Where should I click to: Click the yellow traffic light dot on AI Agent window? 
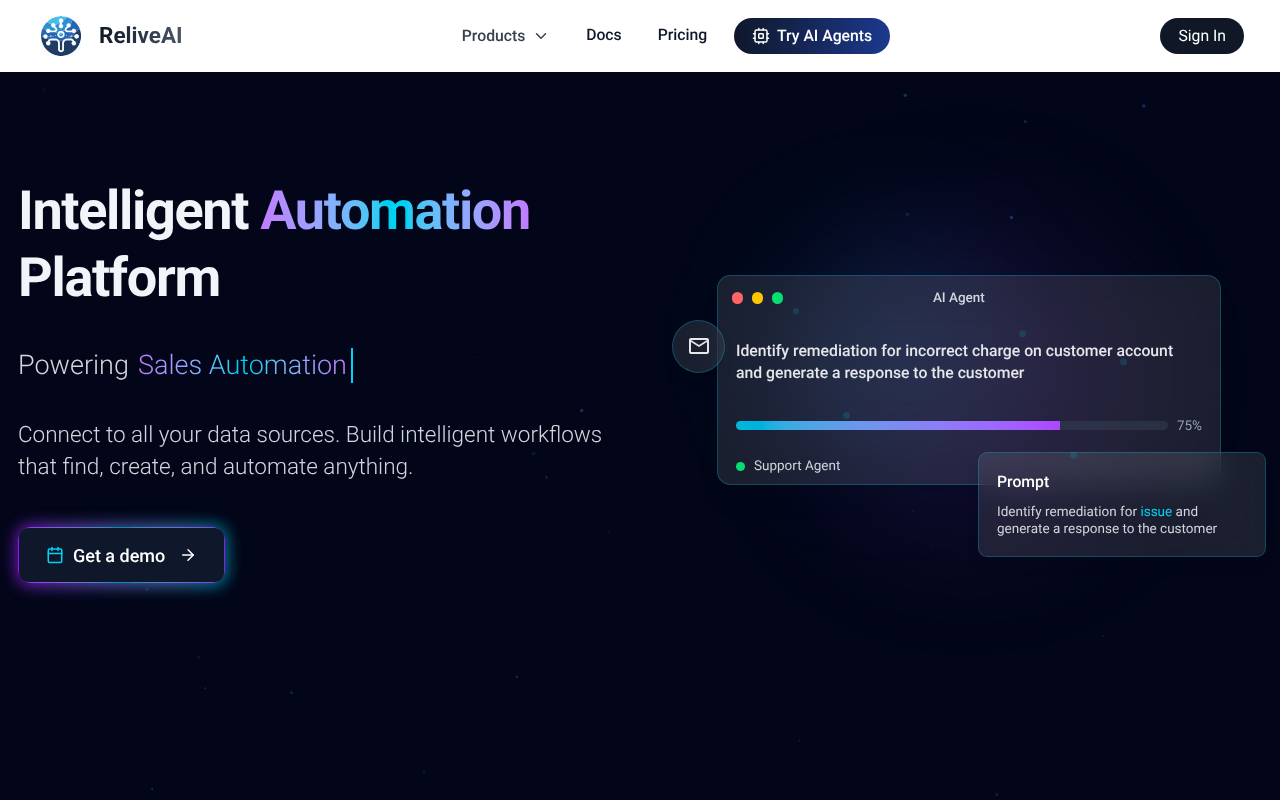757,297
